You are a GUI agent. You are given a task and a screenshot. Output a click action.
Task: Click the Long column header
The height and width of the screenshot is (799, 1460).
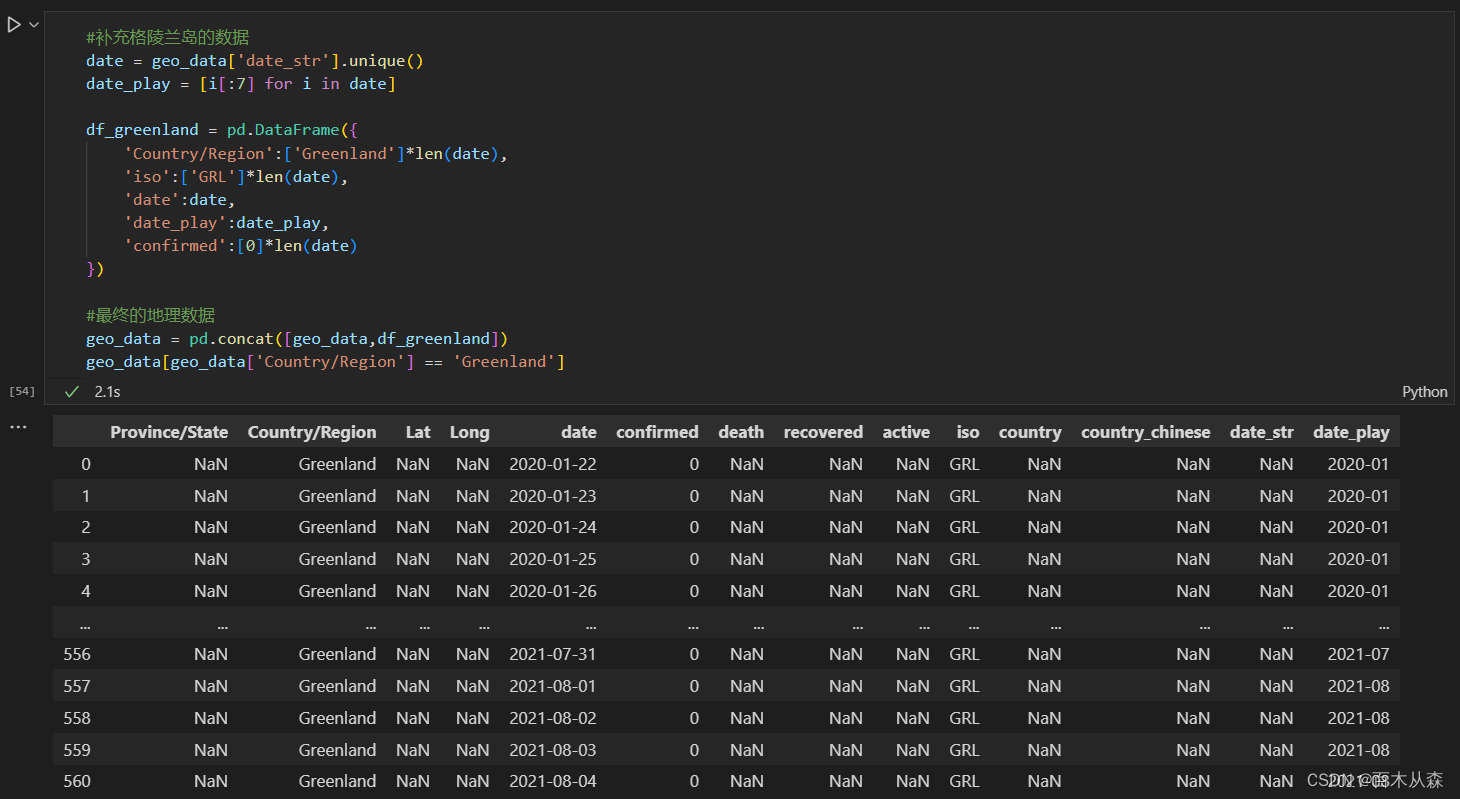tap(469, 432)
